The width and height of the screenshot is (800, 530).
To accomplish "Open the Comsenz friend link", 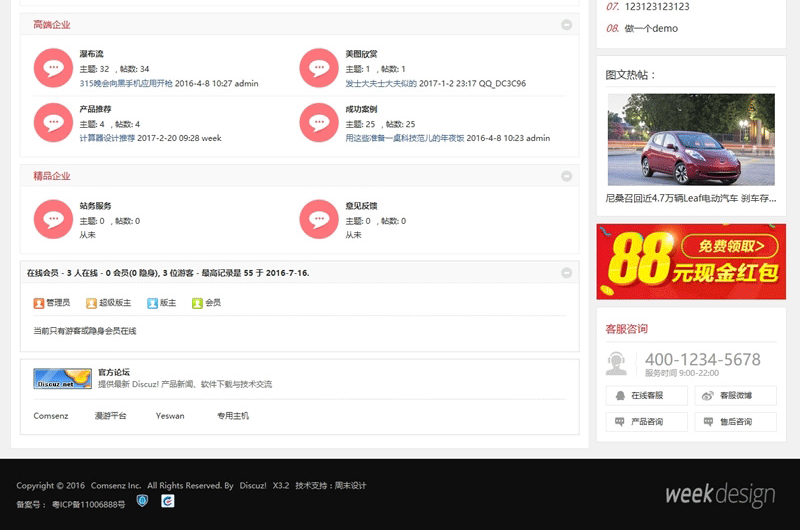I will tap(51, 416).
